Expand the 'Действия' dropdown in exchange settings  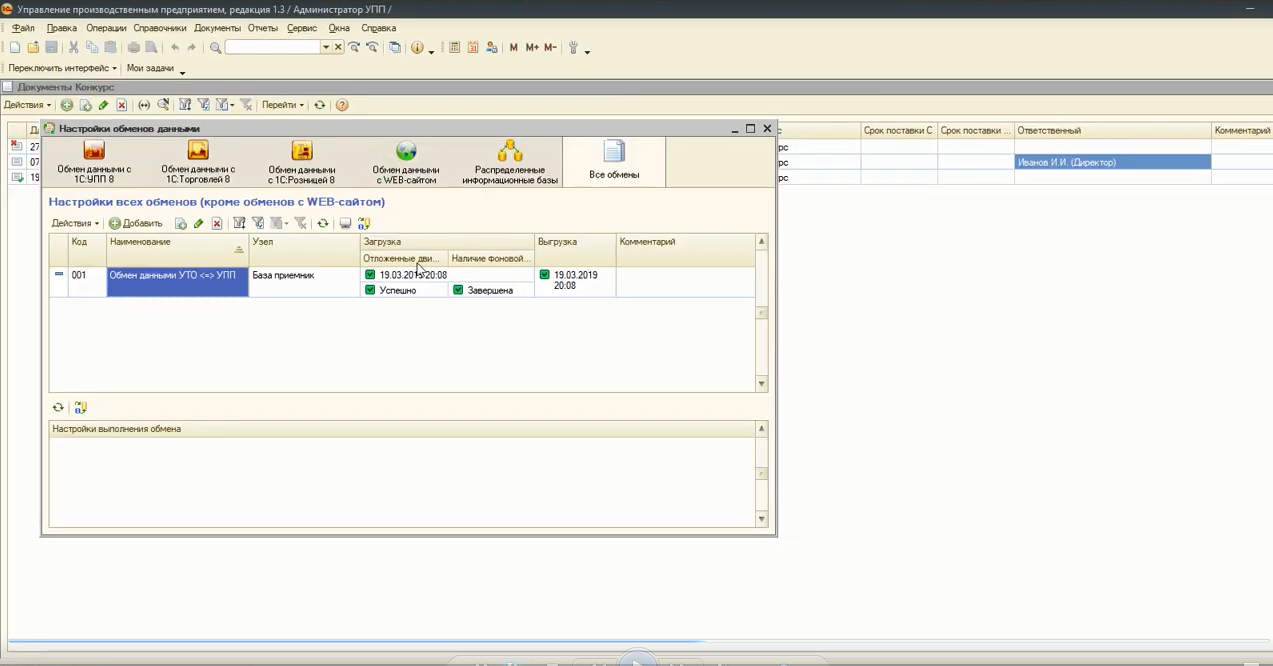[75, 224]
